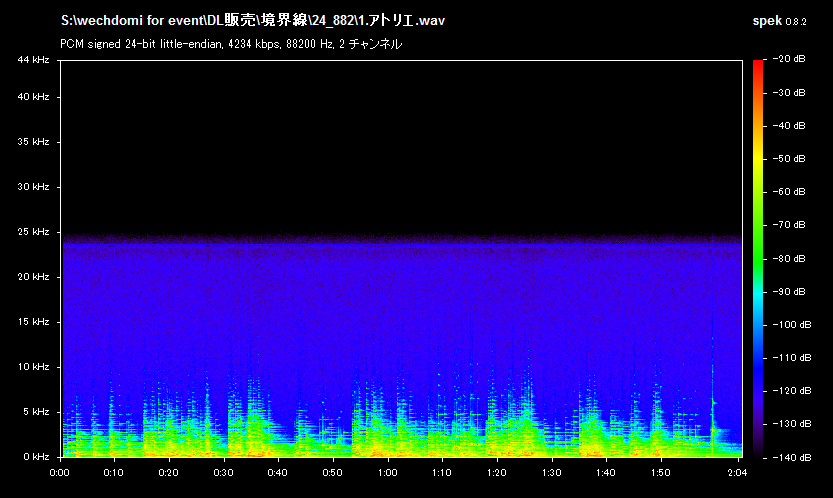Viewport: 833px width, 498px height.
Task: Click the 1:40 time axis label
Action: [606, 472]
